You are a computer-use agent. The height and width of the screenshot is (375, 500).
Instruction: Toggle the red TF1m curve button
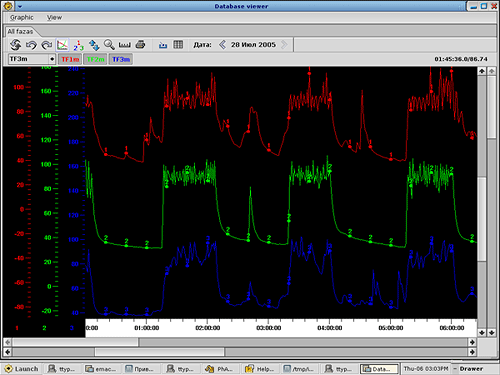[70, 59]
